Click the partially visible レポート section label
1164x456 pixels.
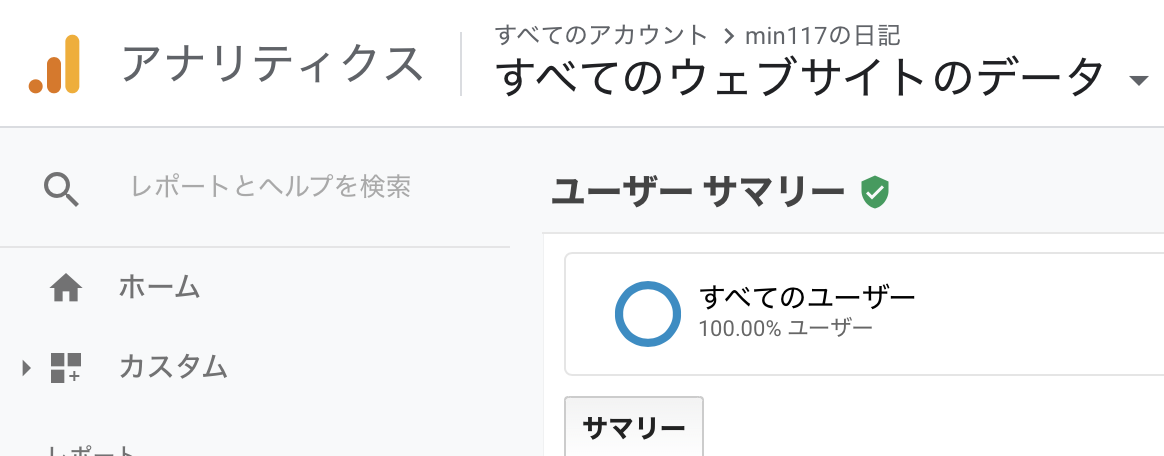coord(90,451)
